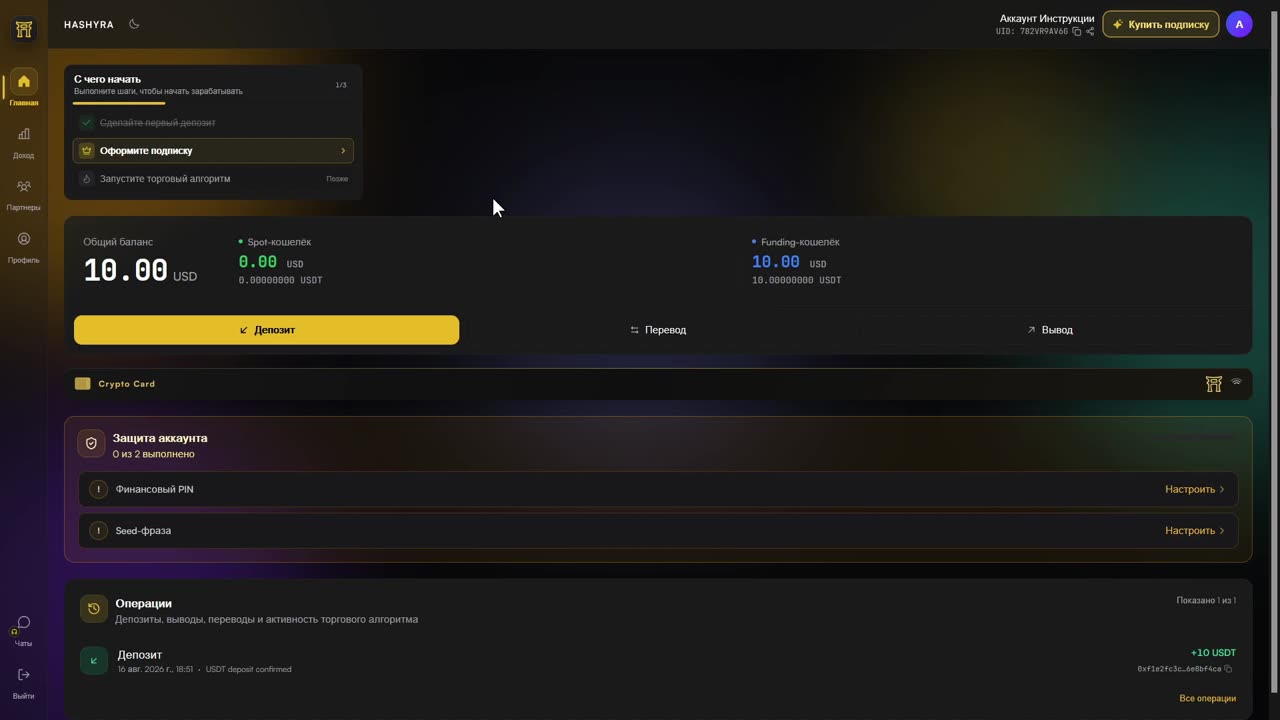
Task: Check the first deposit step checkbox
Action: click(87, 122)
